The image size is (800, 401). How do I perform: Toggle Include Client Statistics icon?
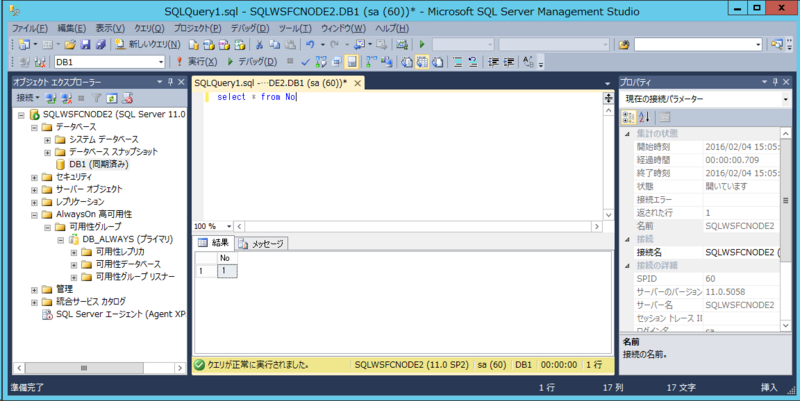point(387,62)
